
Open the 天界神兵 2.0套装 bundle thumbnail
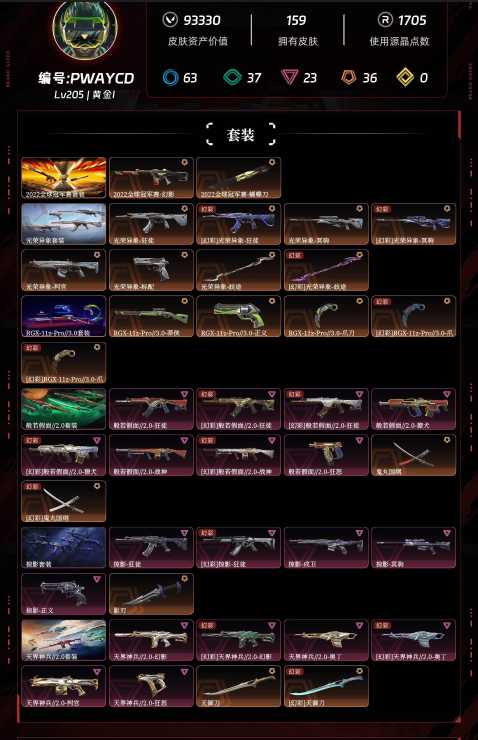64,640
